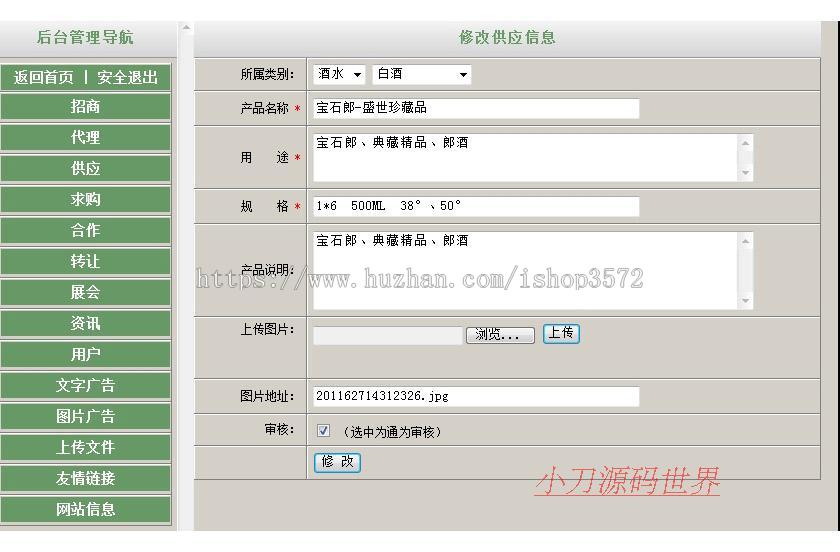Open the 求购 menu item
Viewport: 840px width, 552px height.
click(x=86, y=199)
